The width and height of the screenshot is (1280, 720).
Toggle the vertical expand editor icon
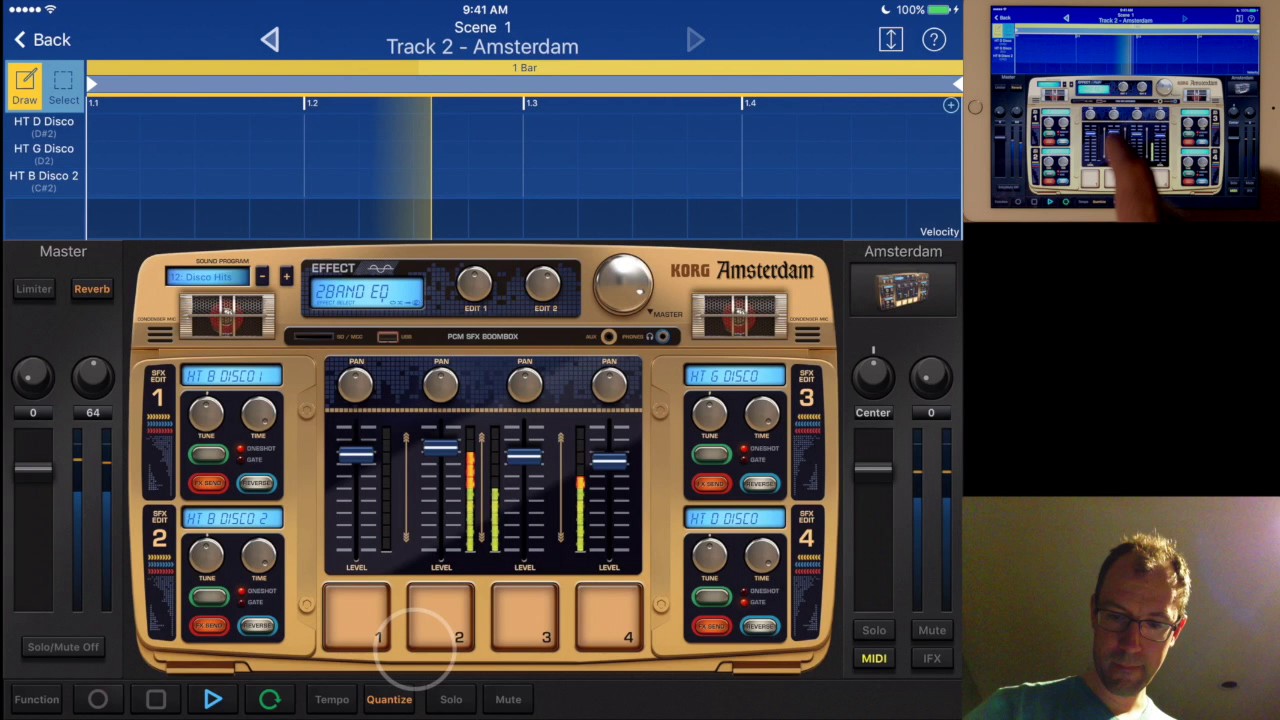[x=891, y=39]
